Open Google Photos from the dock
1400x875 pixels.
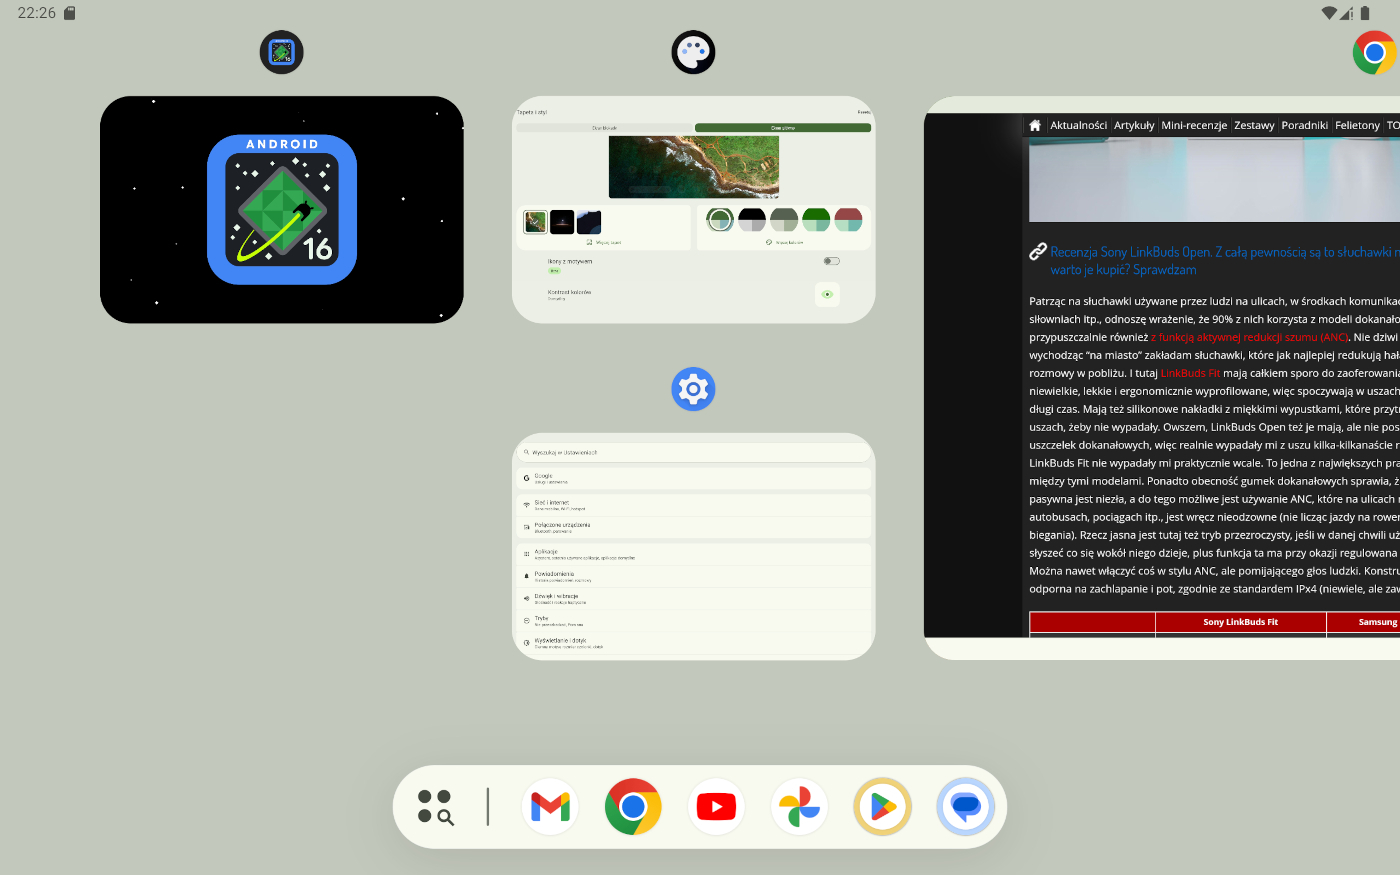click(799, 807)
